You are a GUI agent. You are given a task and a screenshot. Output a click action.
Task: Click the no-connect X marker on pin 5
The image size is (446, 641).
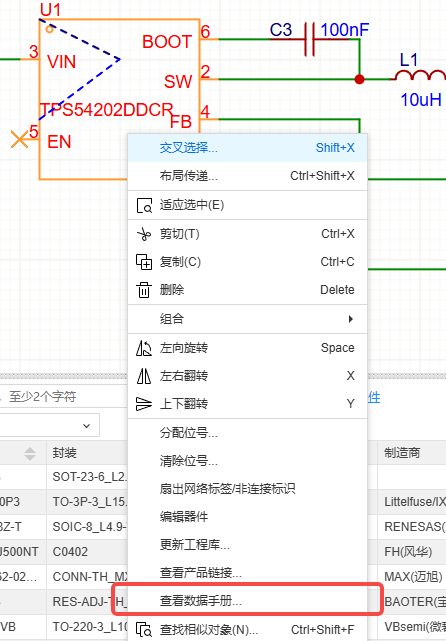pyautogui.click(x=19, y=139)
